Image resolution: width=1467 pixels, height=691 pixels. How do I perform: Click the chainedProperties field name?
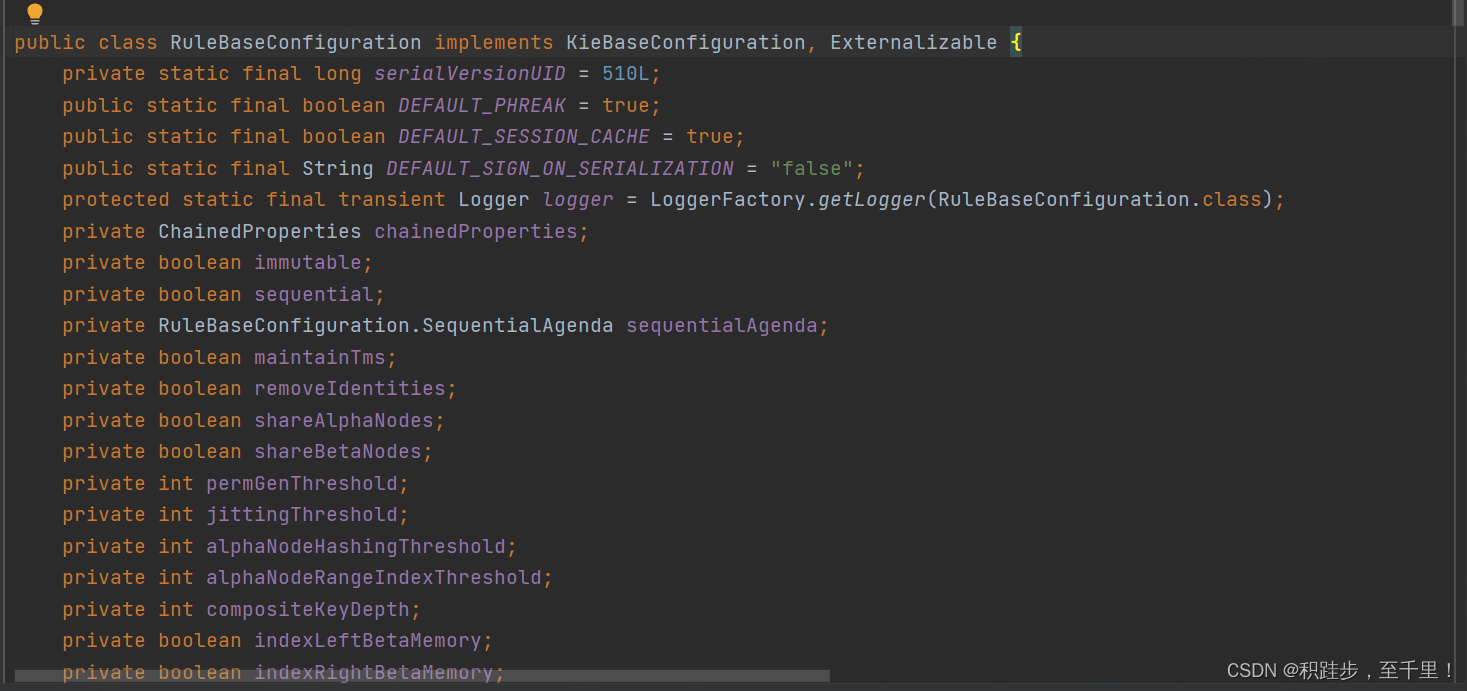click(476, 231)
